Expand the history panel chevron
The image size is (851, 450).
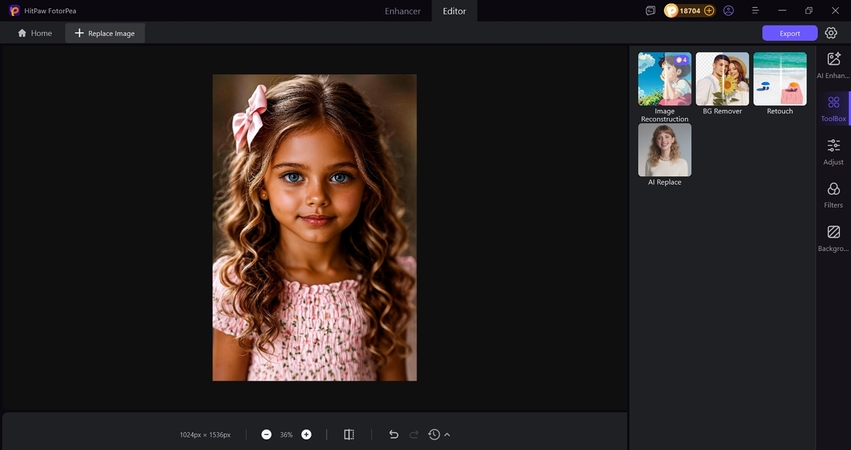pyautogui.click(x=447, y=435)
